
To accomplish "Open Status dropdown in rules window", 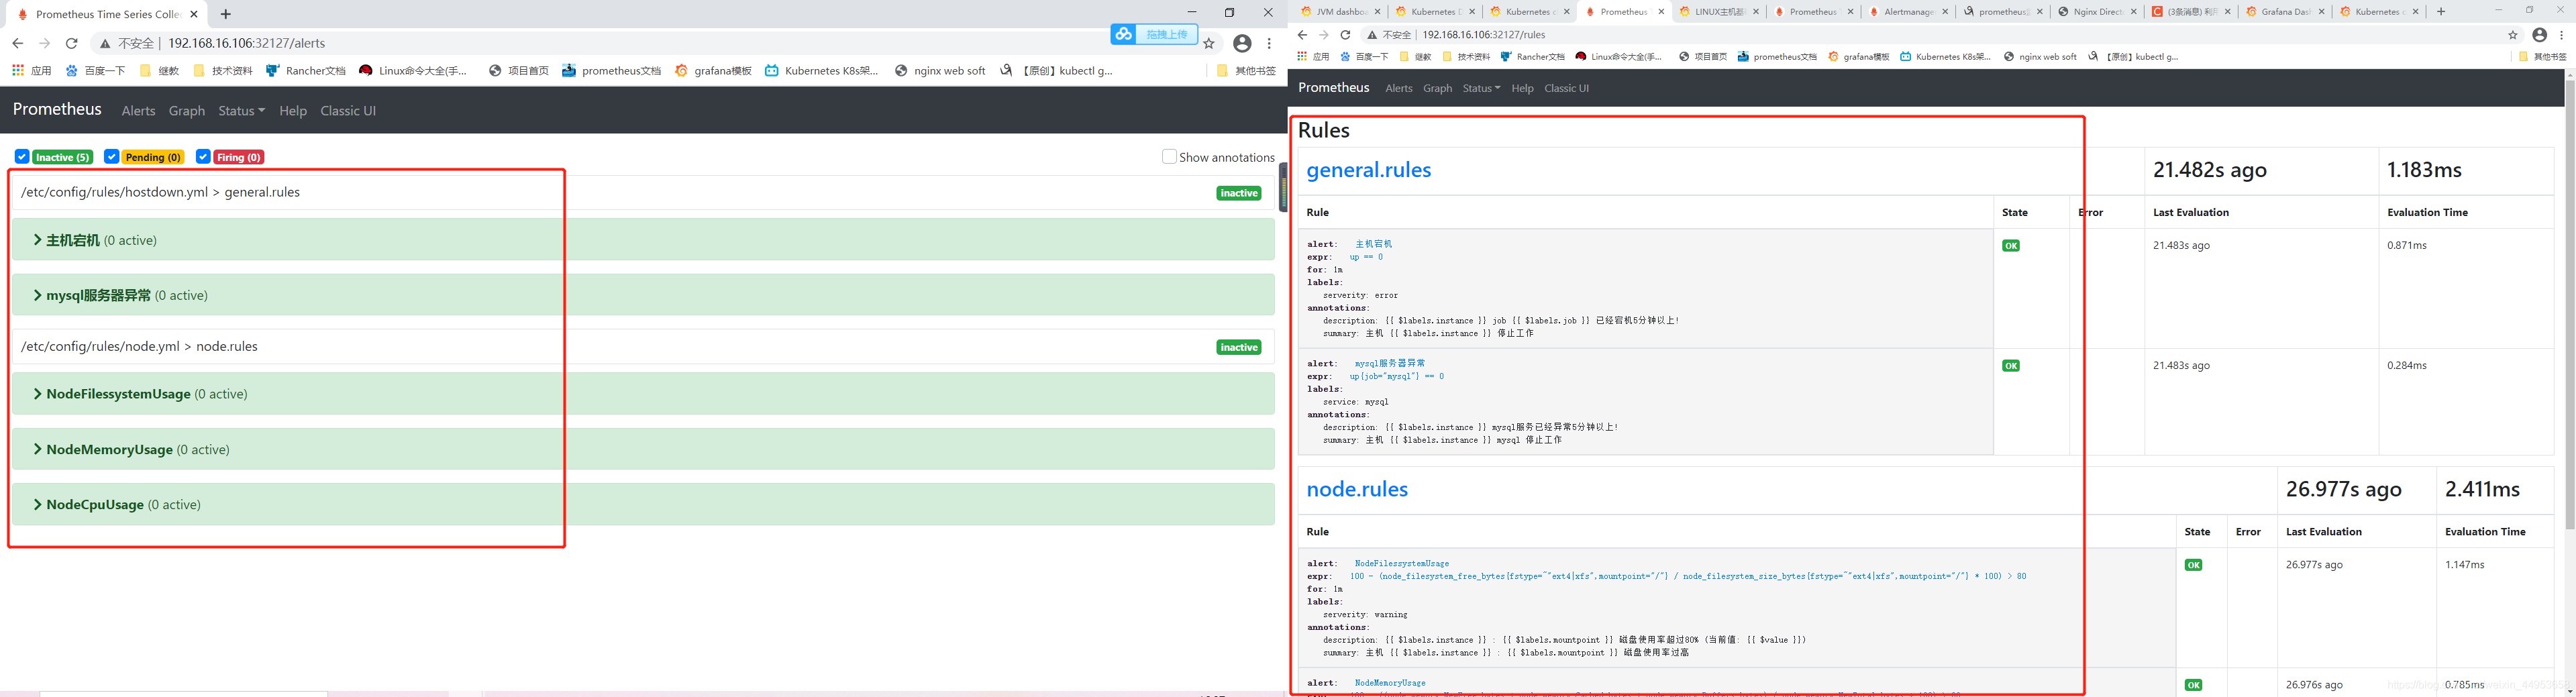I will [1481, 88].
